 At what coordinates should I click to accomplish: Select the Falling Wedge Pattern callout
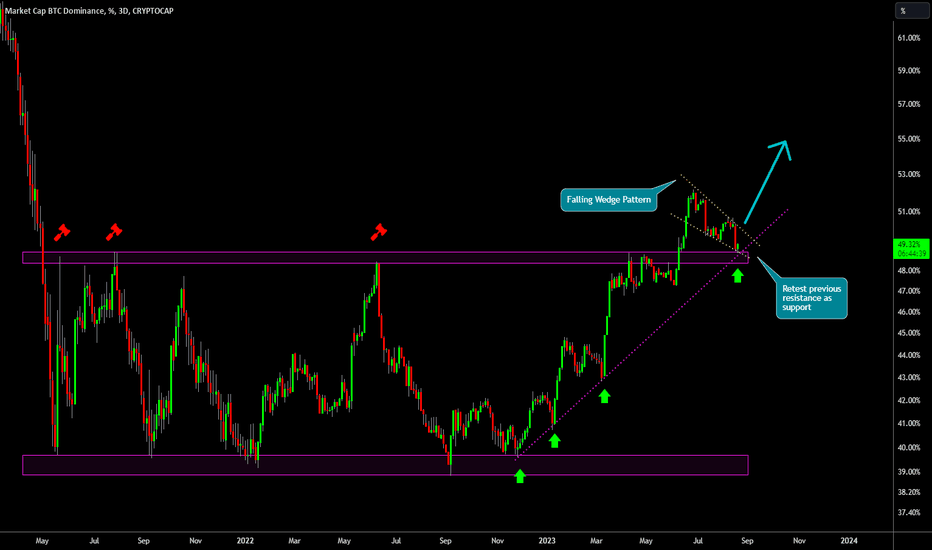[x=609, y=200]
